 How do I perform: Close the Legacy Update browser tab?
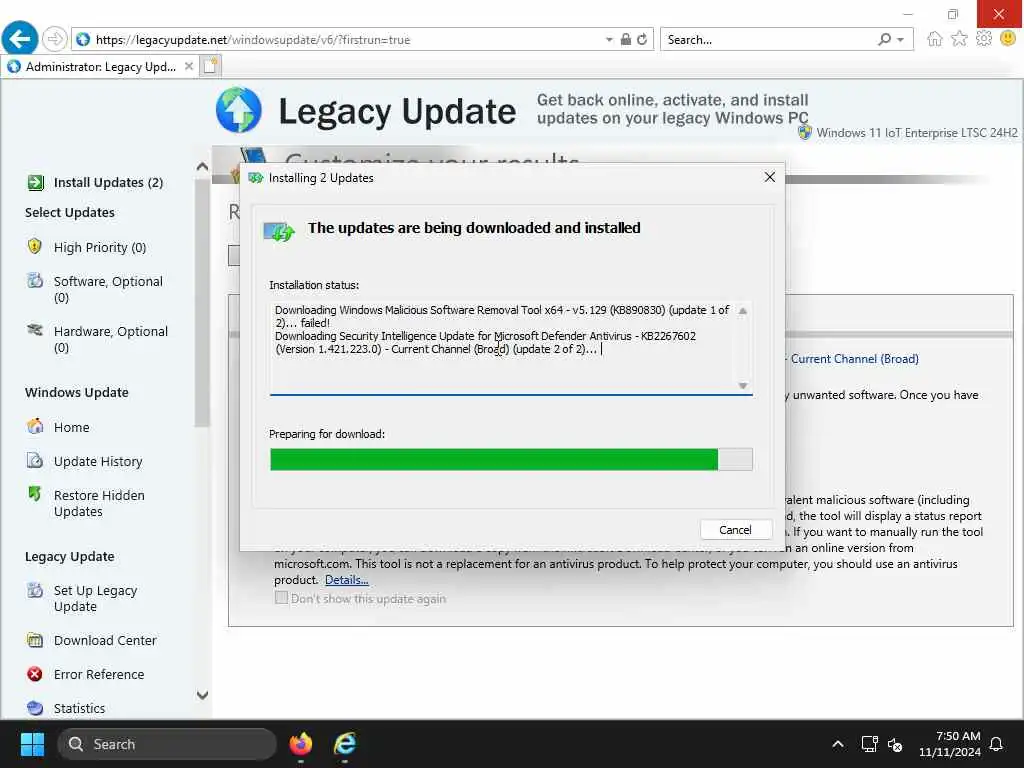point(189,66)
